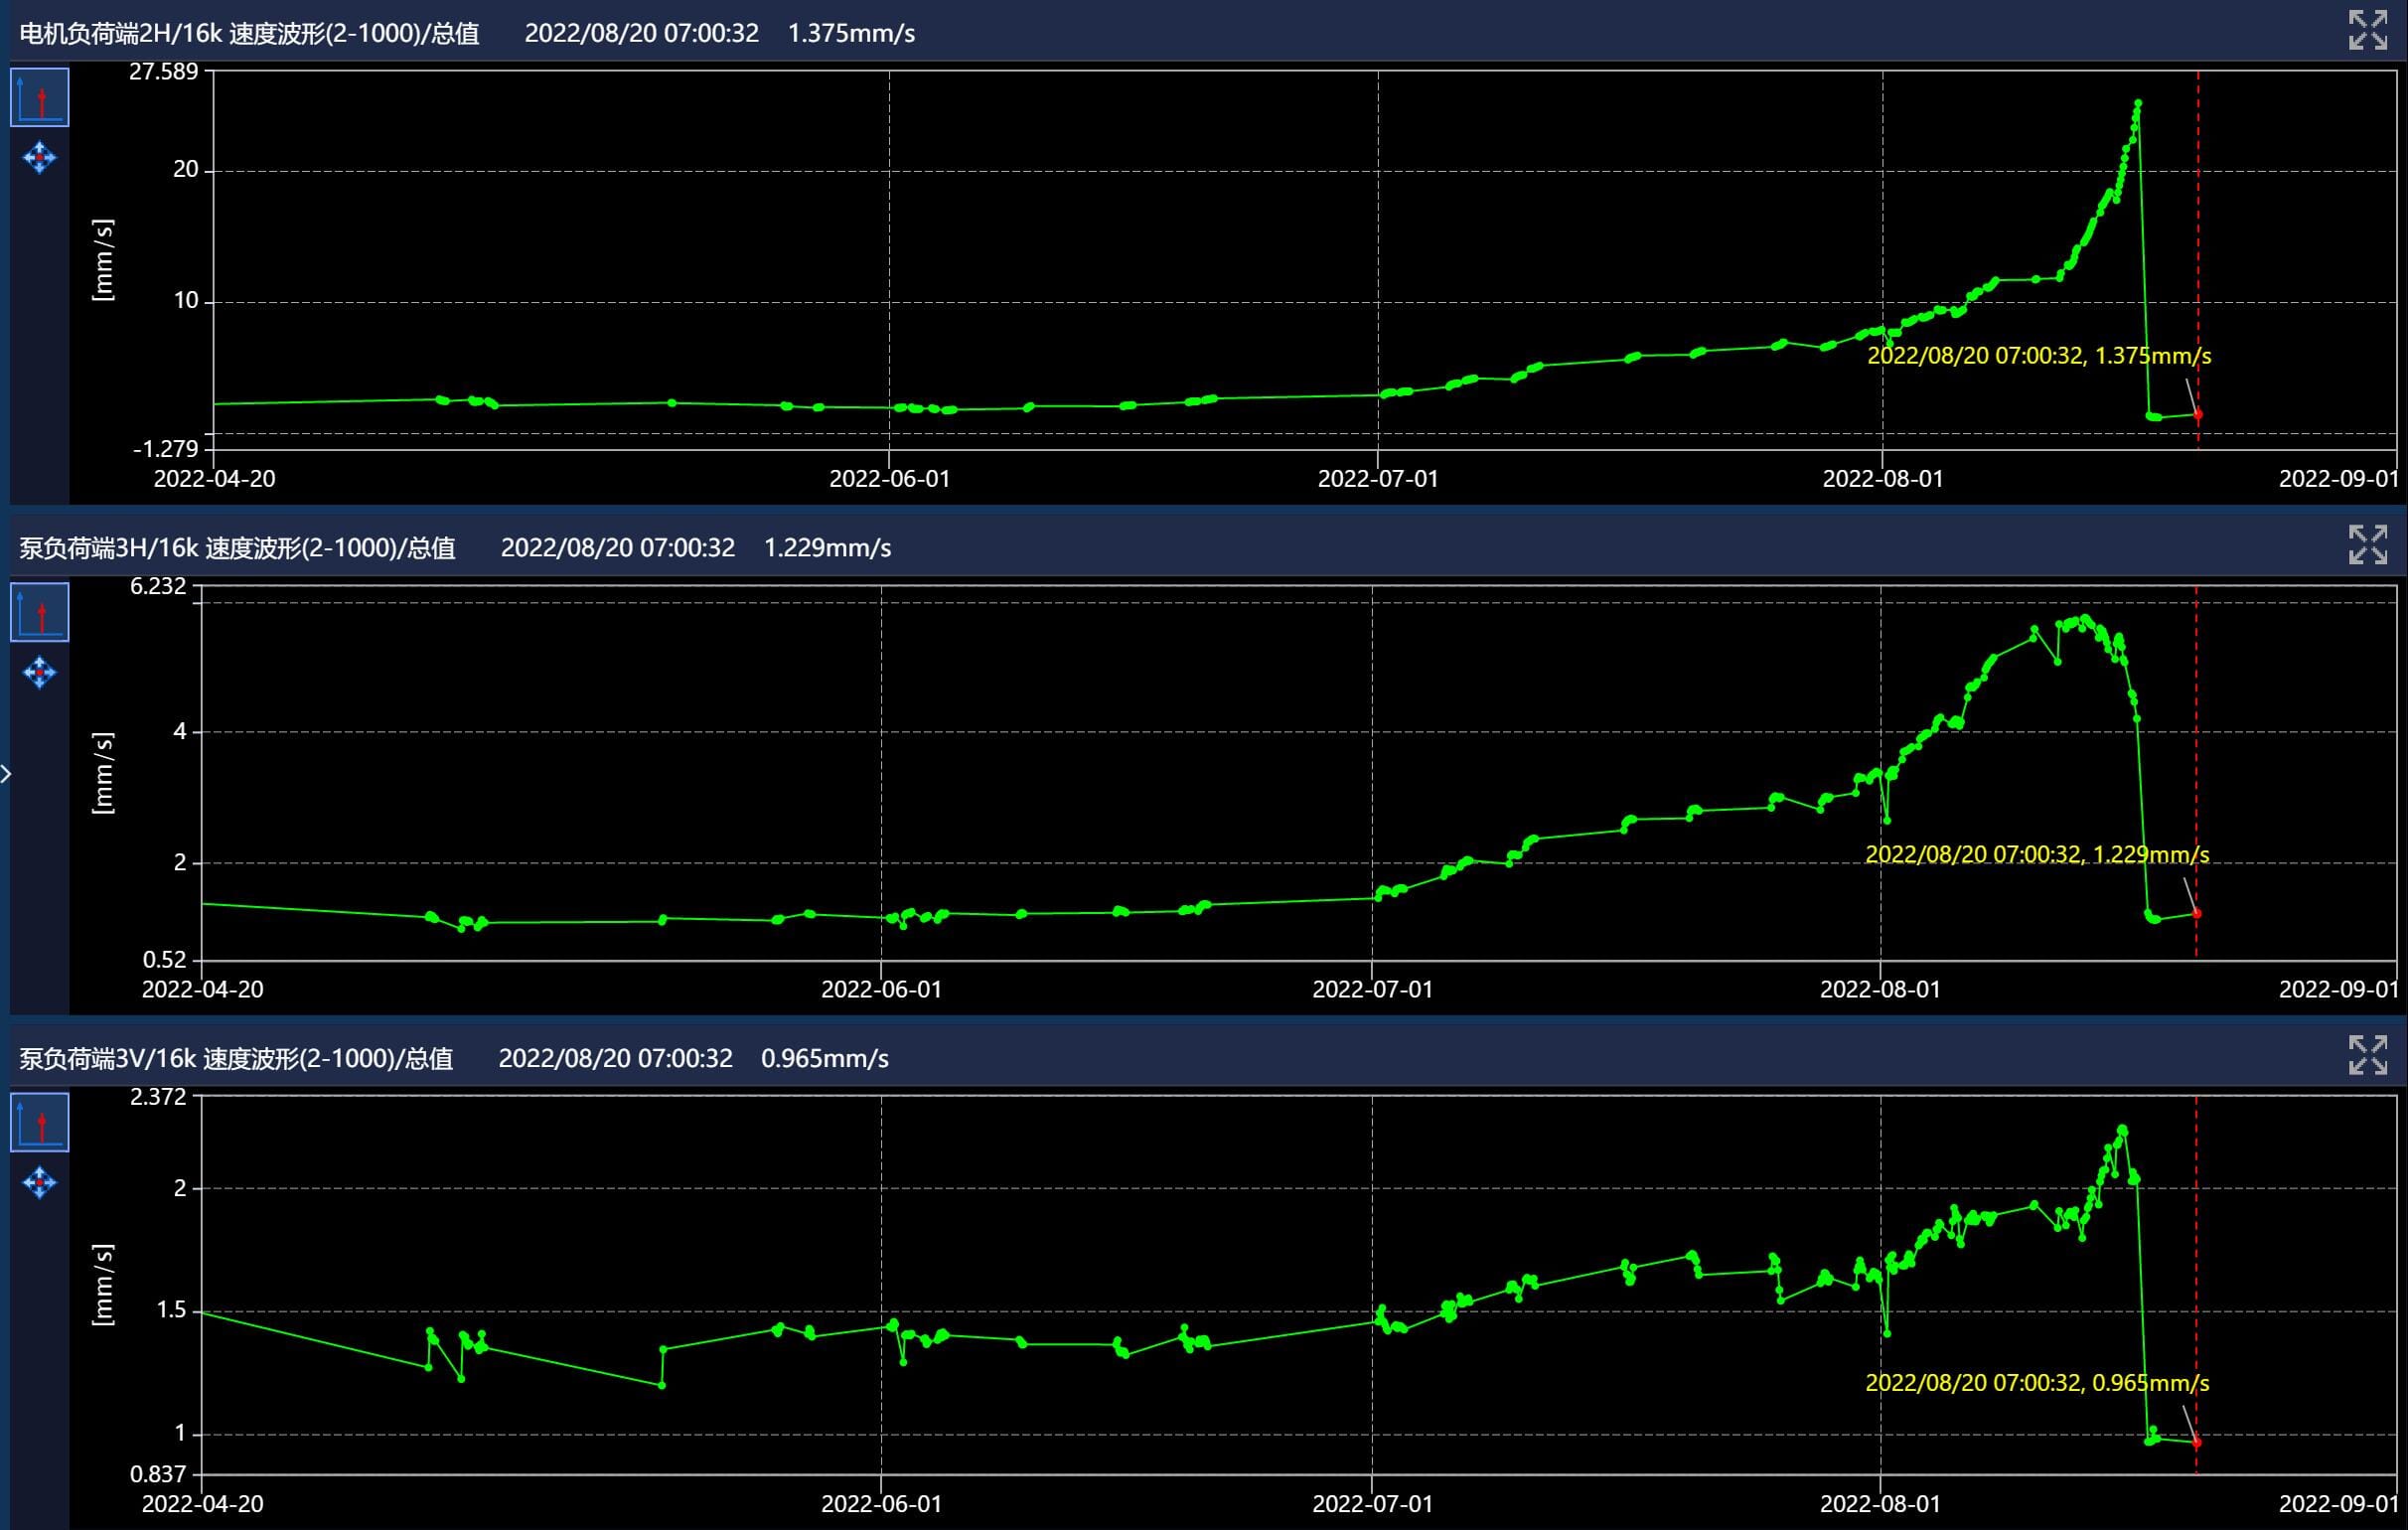The image size is (2408, 1530).
Task: Maximize the 泵负荷端3V trend chart
Action: [x=2367, y=1055]
